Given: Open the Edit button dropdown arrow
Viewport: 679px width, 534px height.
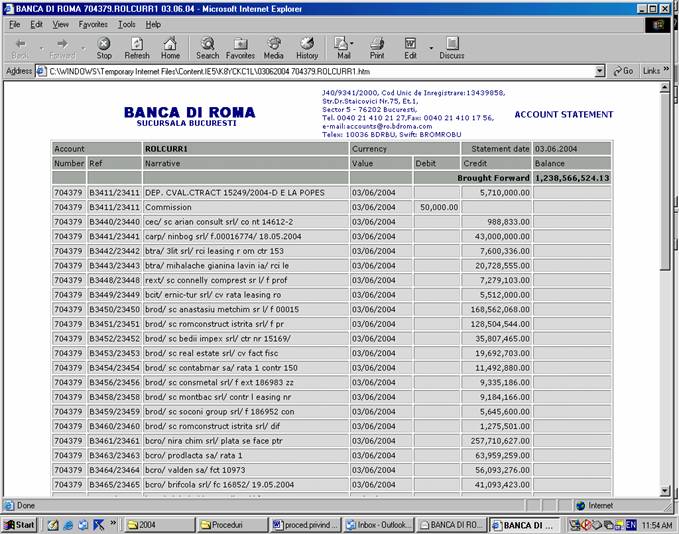Looking at the screenshot, I should pyautogui.click(x=431, y=48).
